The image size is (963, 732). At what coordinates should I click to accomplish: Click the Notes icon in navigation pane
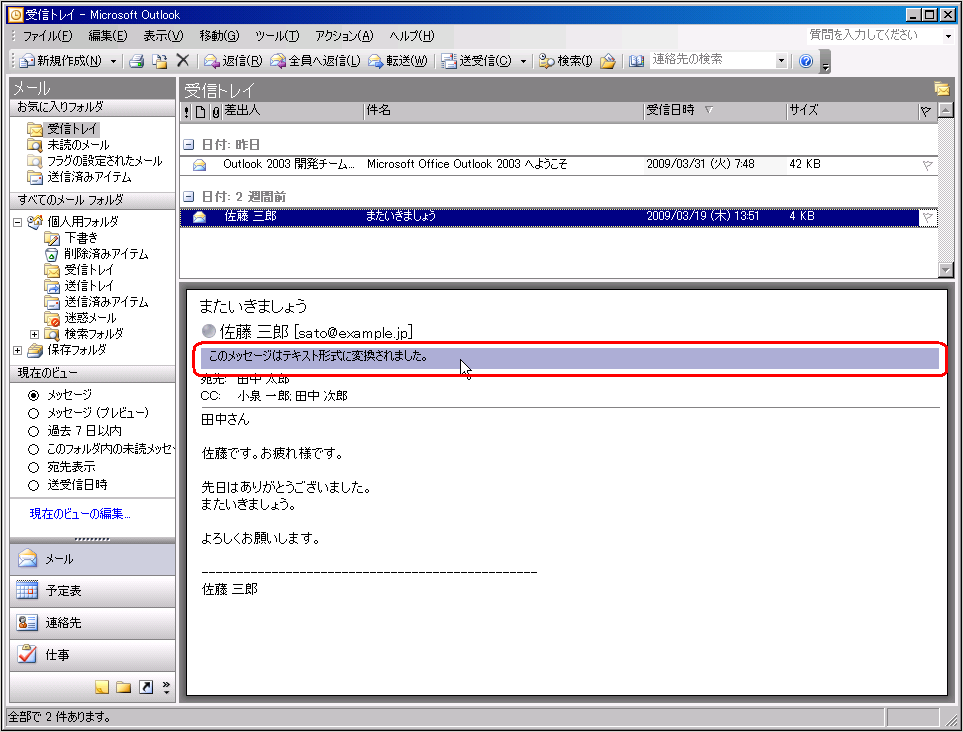[x=102, y=687]
